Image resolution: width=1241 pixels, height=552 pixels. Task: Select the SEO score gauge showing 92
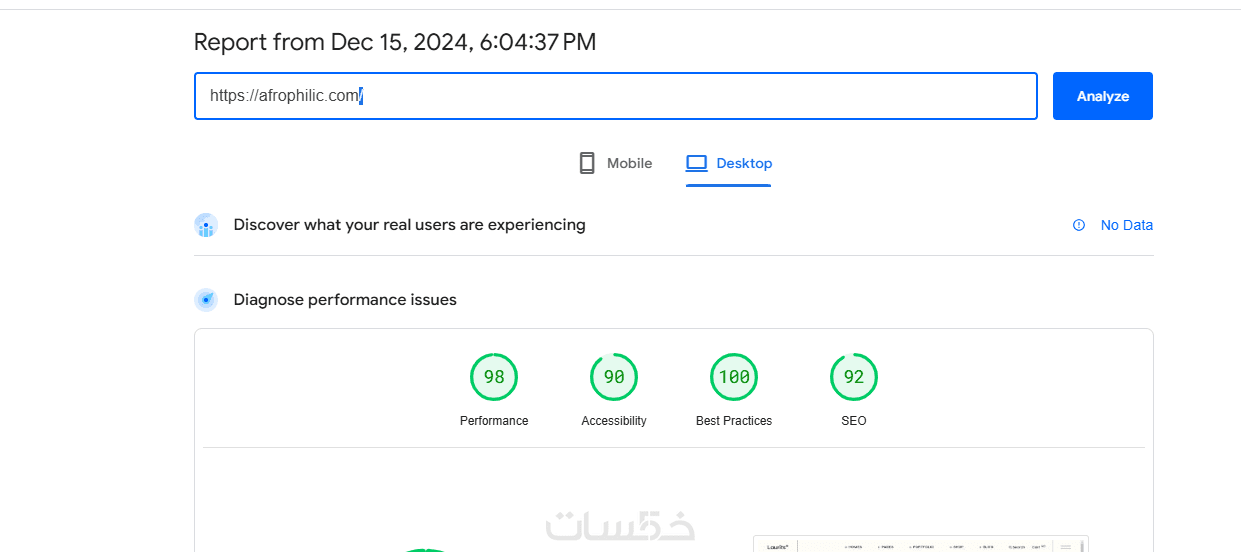point(854,377)
